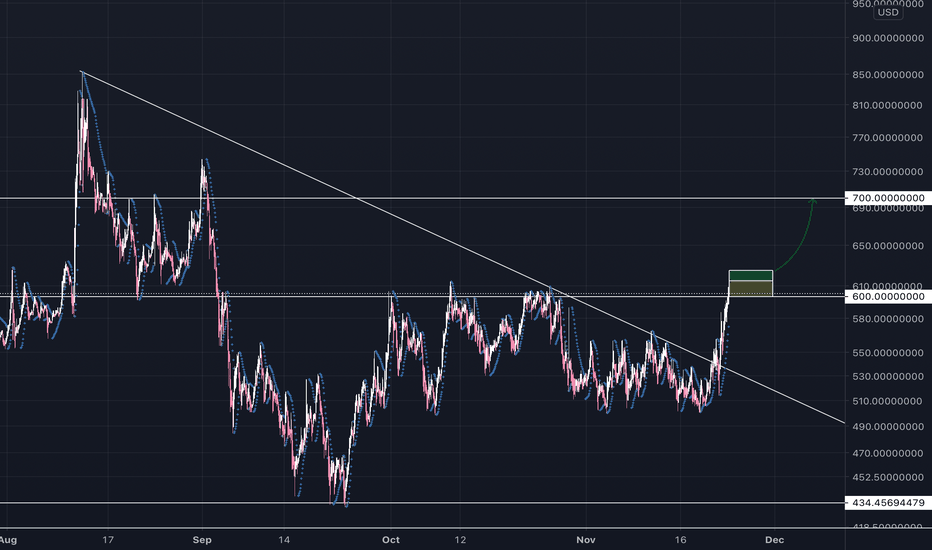Click the 17 date label on time axis
This screenshot has height=550, width=932.
click(x=108, y=540)
